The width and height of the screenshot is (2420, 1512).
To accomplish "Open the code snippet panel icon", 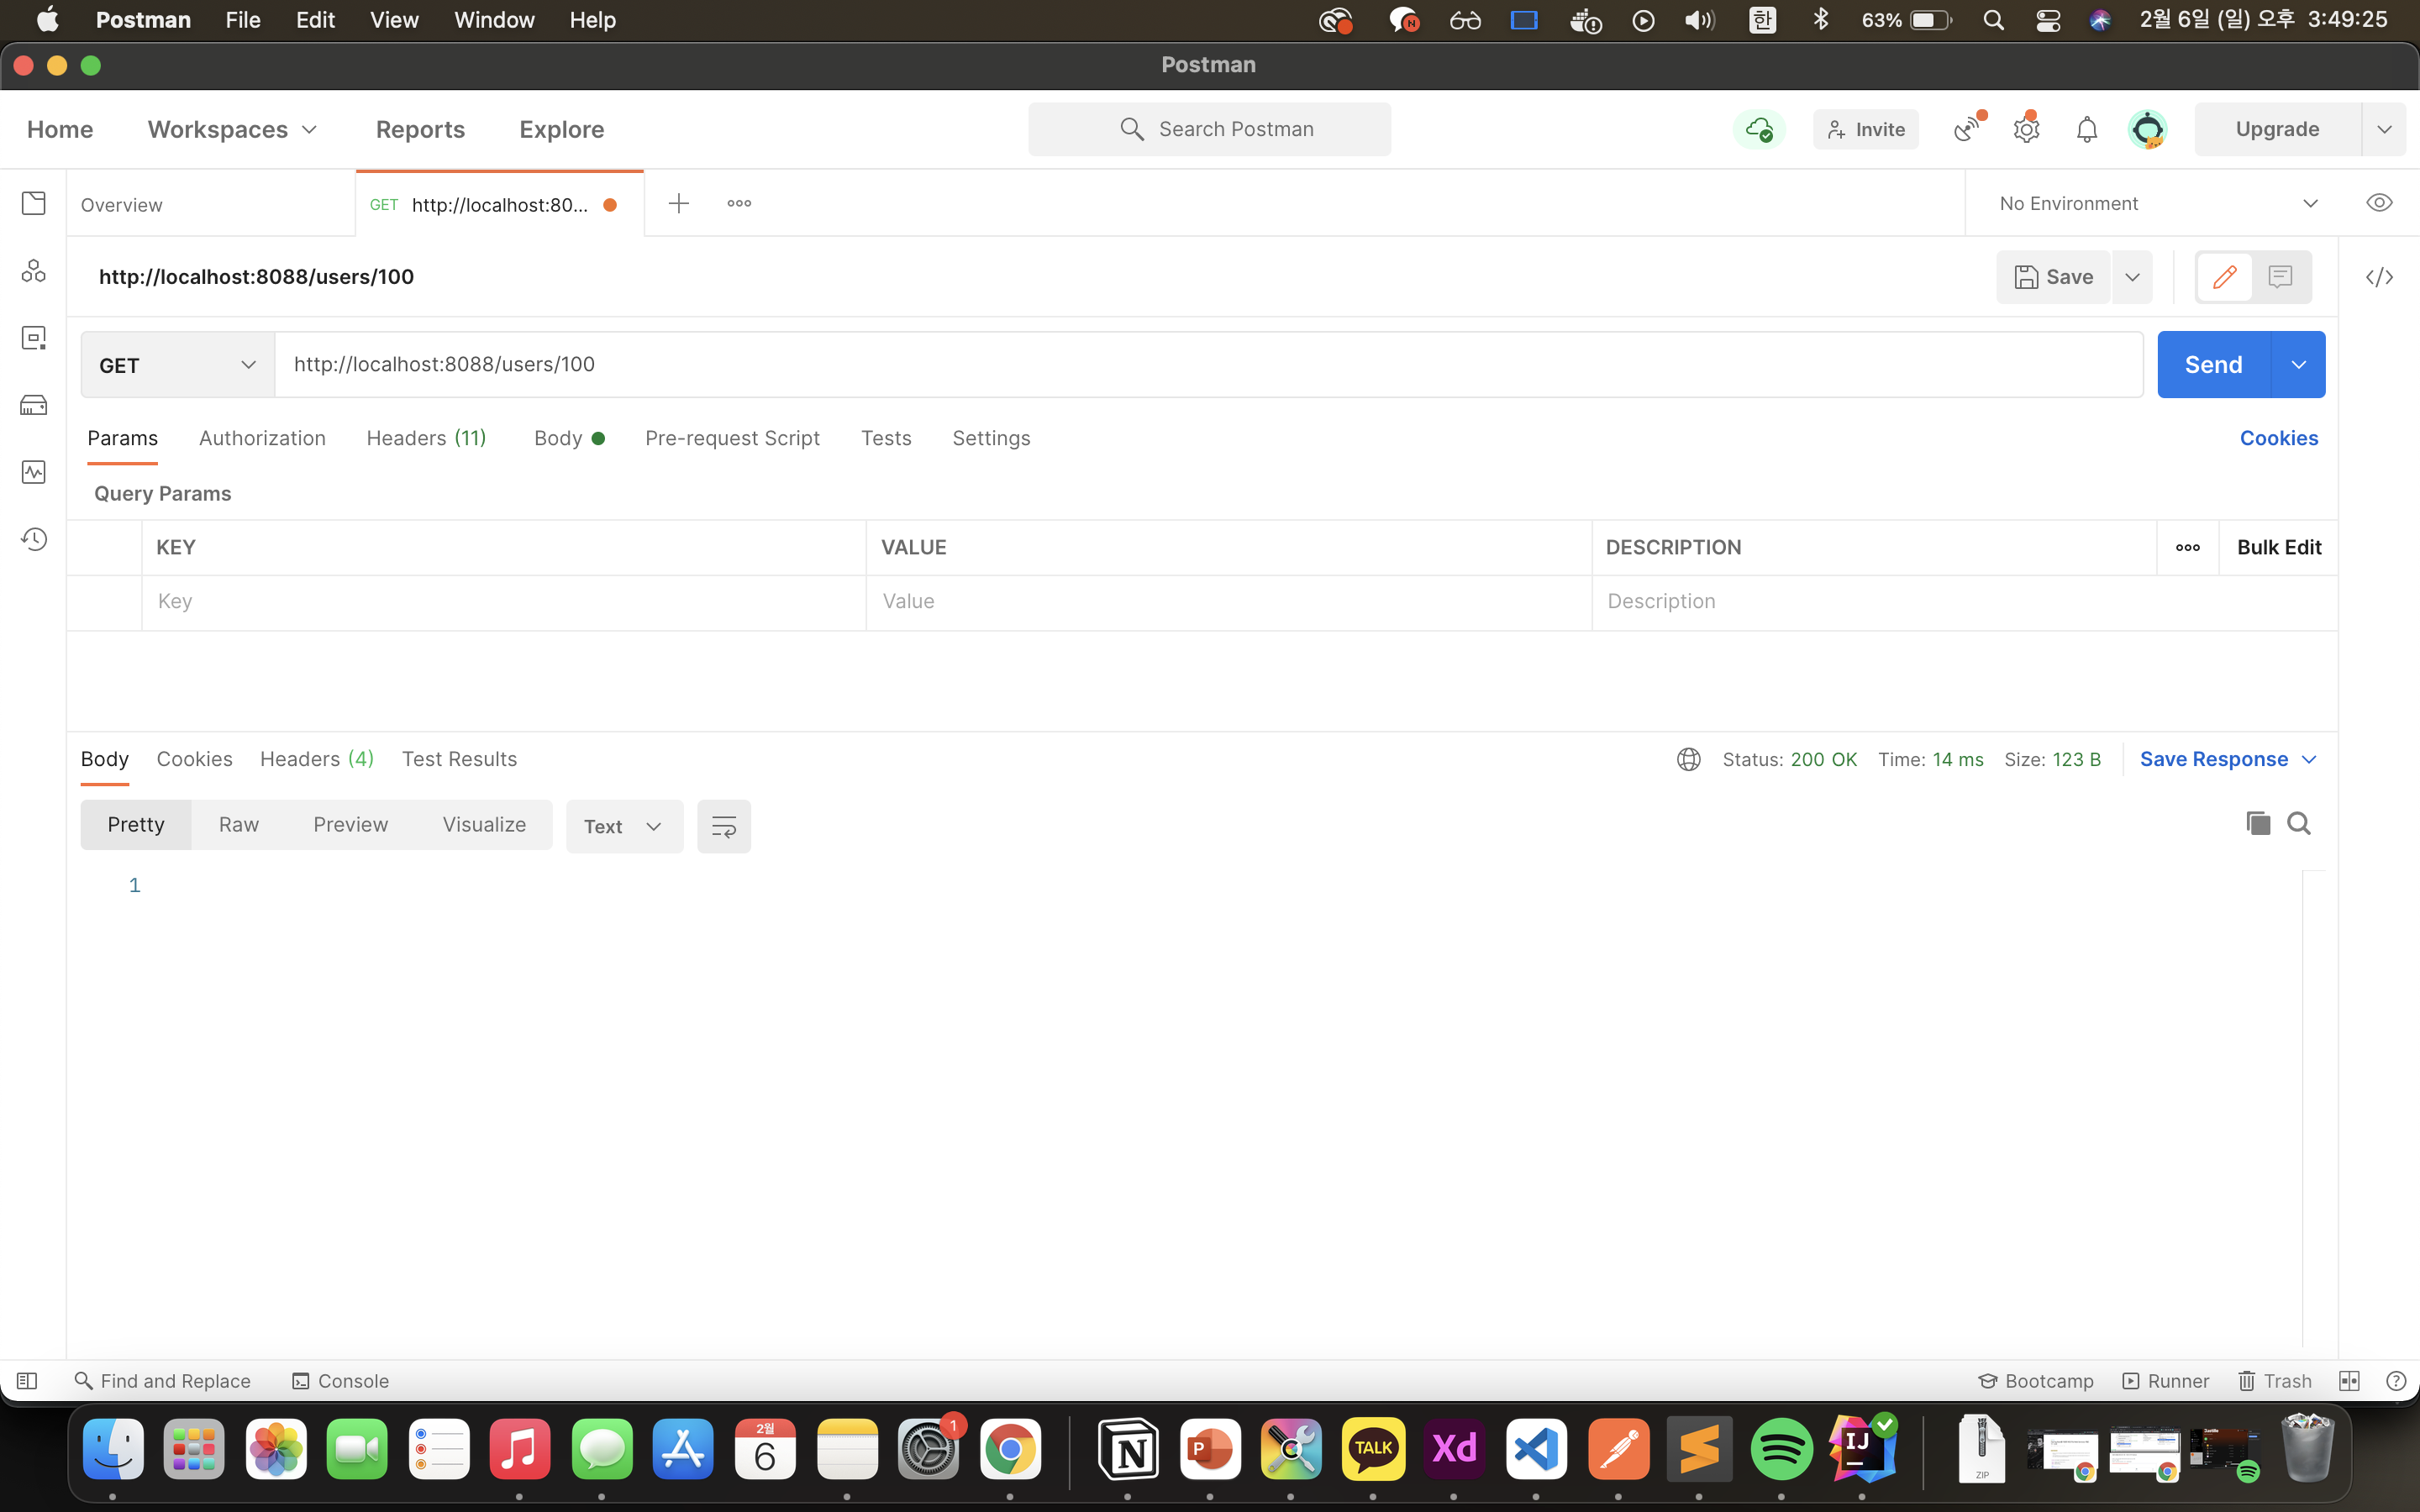I will coord(2379,277).
